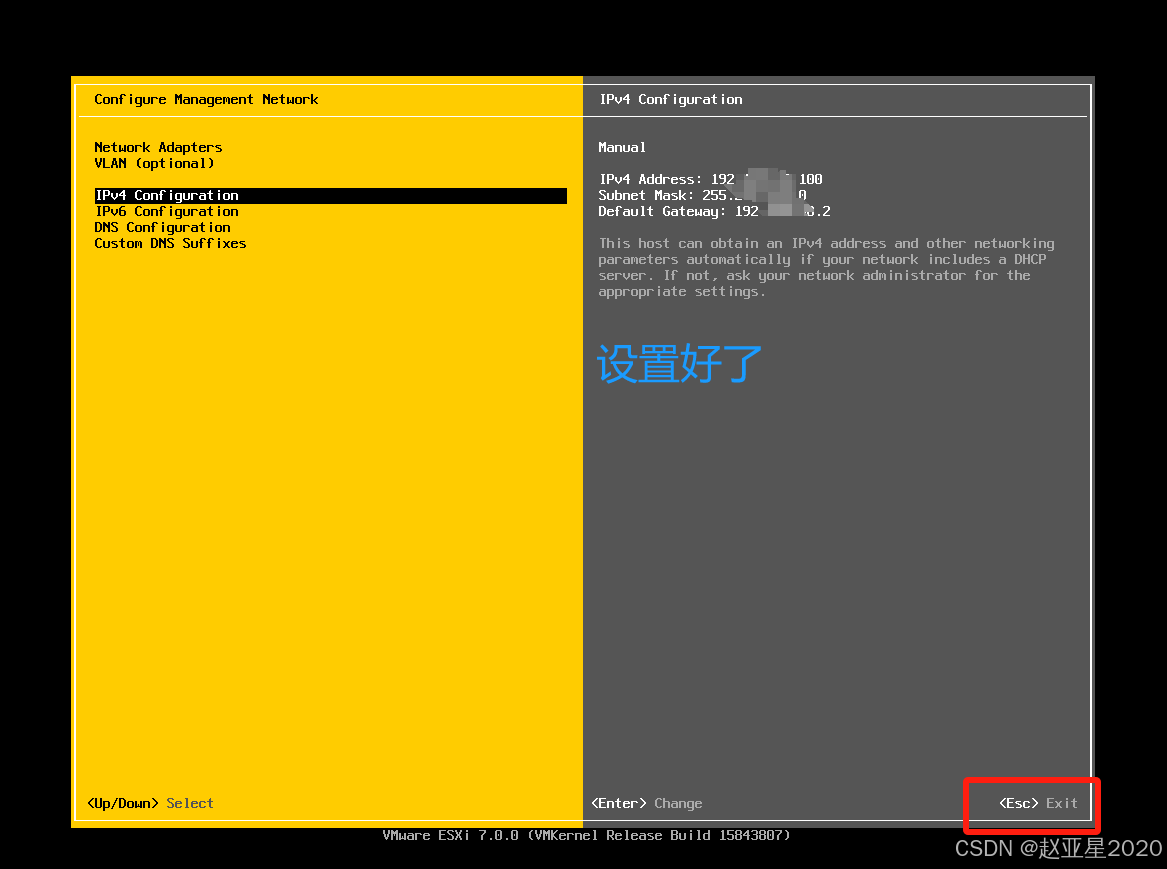The height and width of the screenshot is (869, 1167).
Task: Open Custom DNS Suffixes entry
Action: [x=170, y=243]
